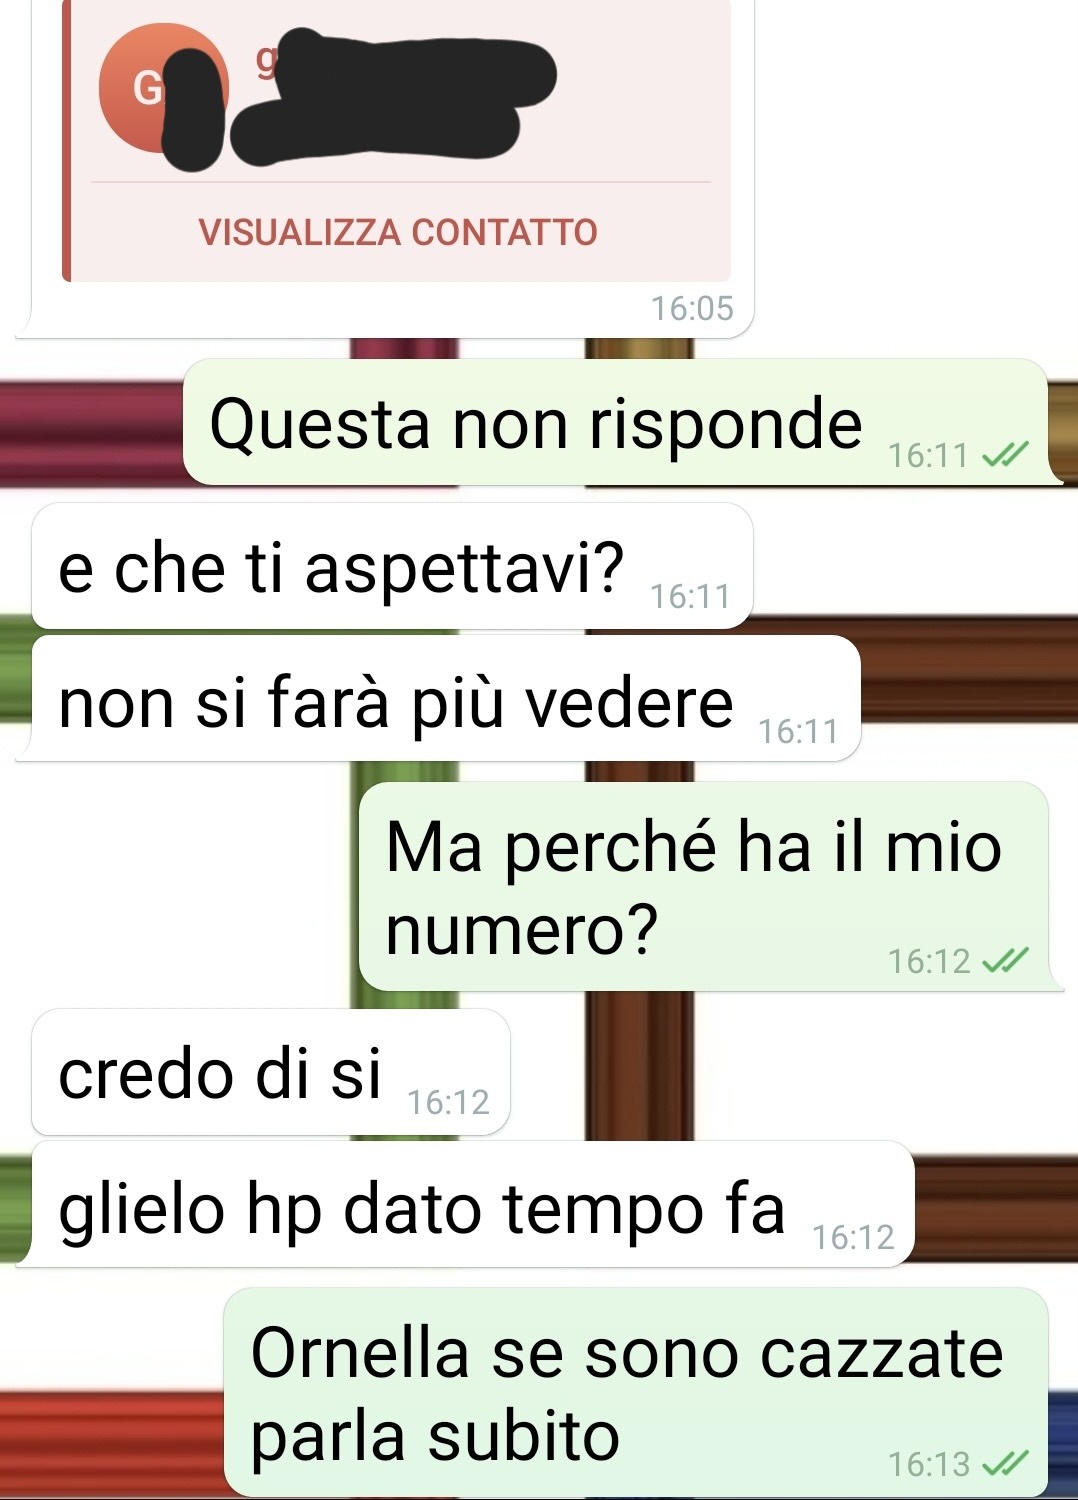Tap the VISUALIZZA CONTATTO button
This screenshot has height=1500, width=1078.
[398, 232]
